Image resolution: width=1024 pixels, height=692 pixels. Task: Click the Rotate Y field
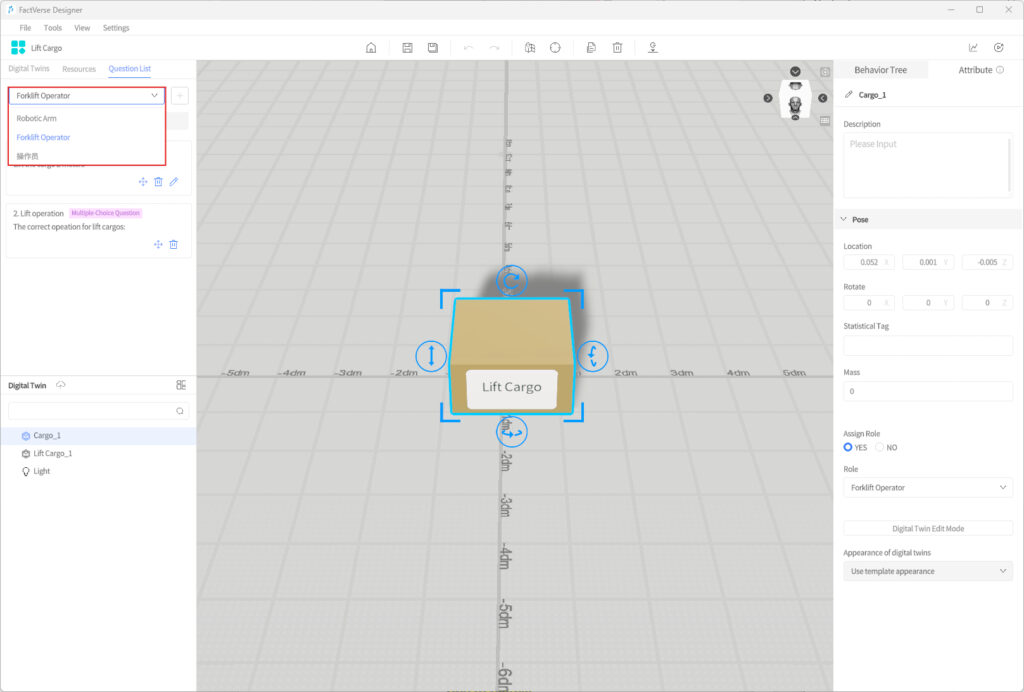click(927, 302)
